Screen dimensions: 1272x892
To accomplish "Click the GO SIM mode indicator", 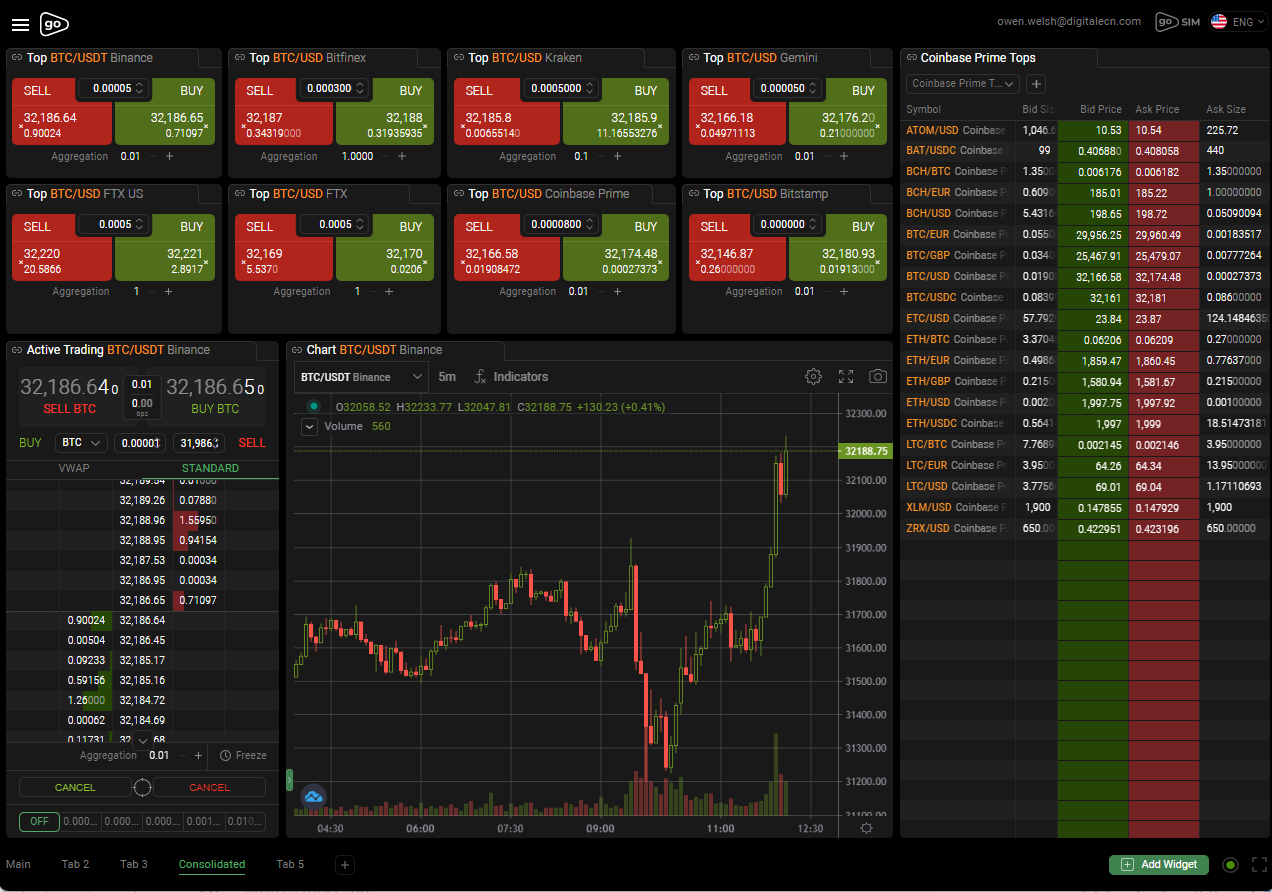I will click(1177, 22).
